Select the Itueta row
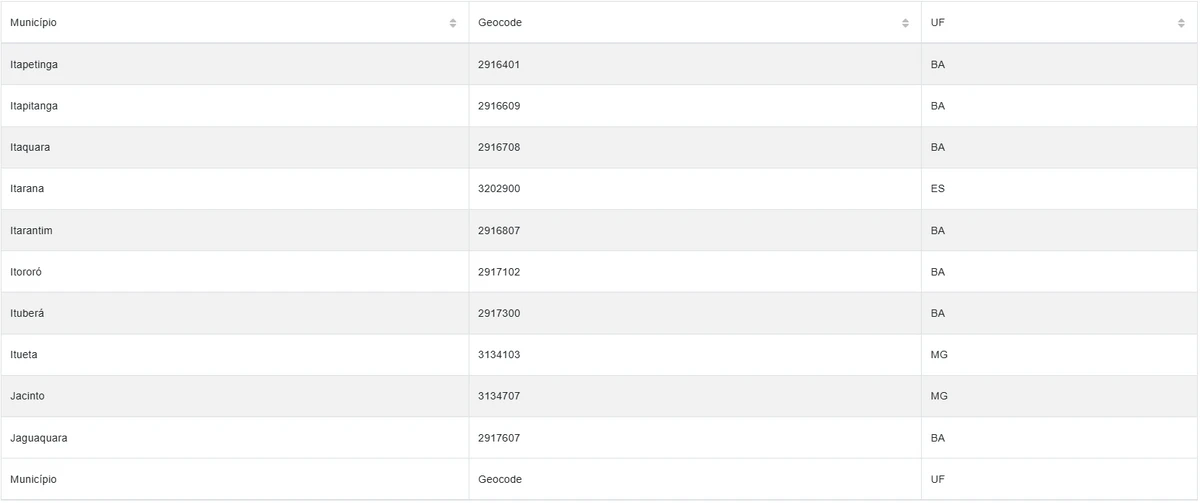The image size is (1200, 503). coord(24,355)
